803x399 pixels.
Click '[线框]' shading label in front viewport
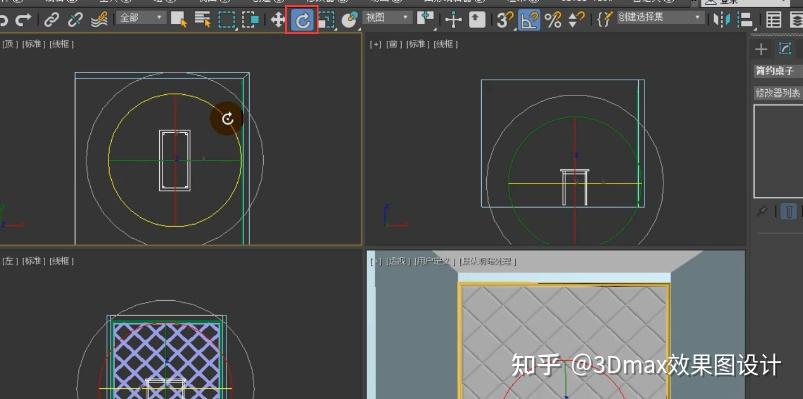[446, 45]
